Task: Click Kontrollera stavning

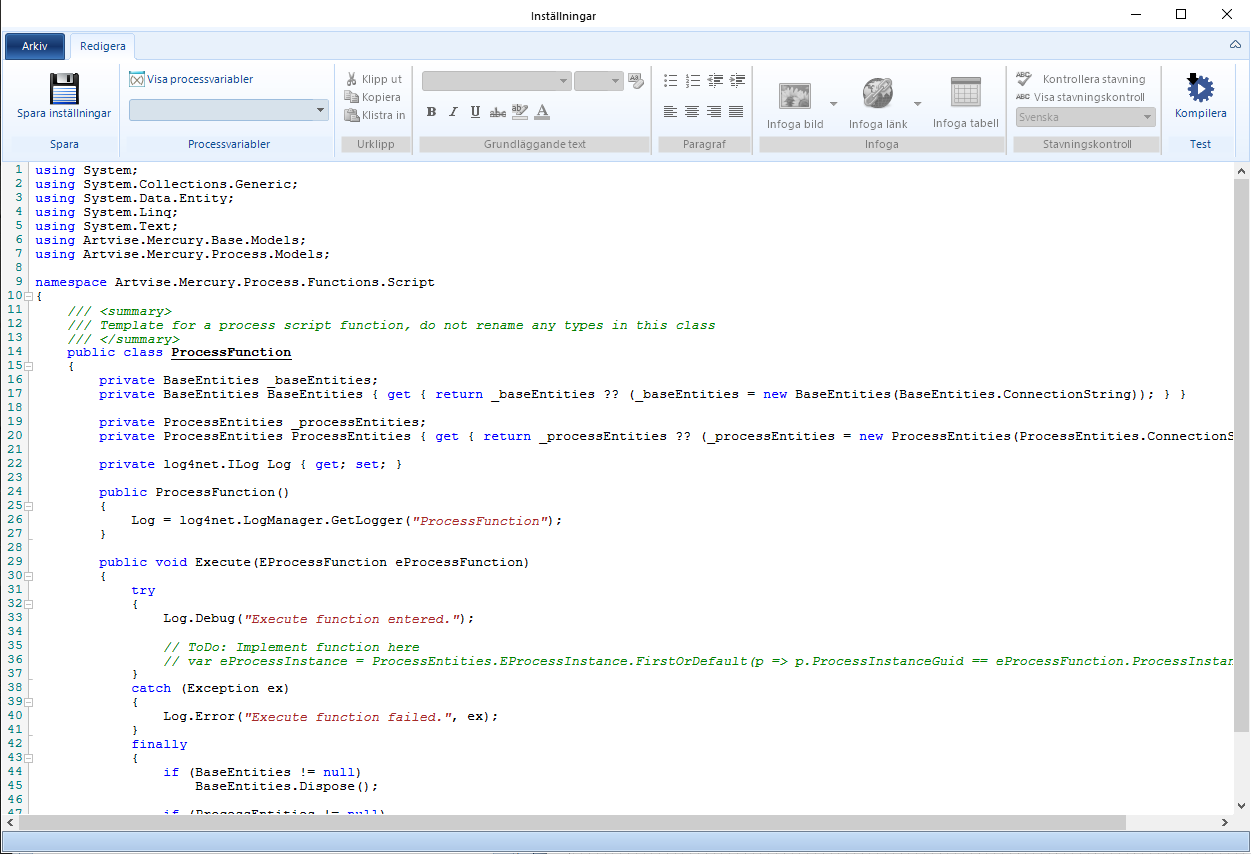Action: tap(1081, 79)
